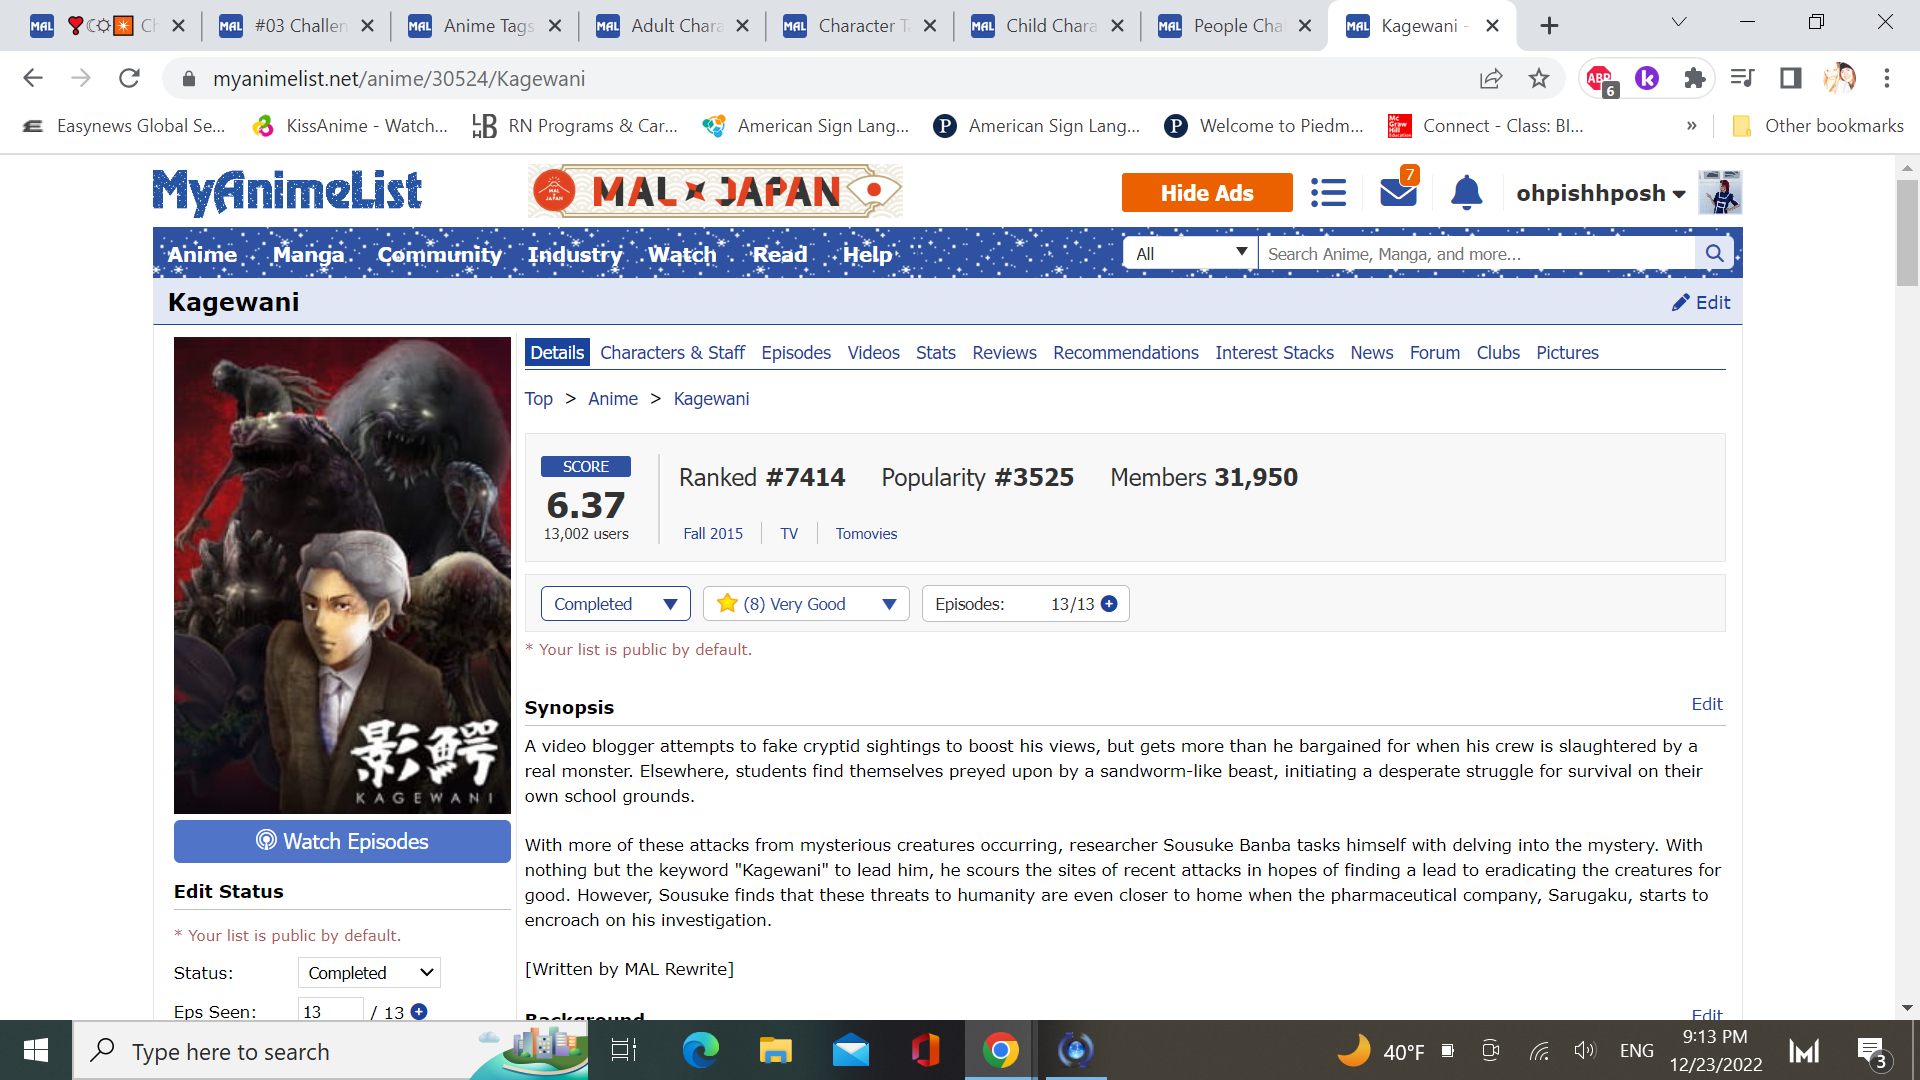Open the messages envelope icon
Image resolution: width=1920 pixels, height=1080 pixels.
point(1398,192)
